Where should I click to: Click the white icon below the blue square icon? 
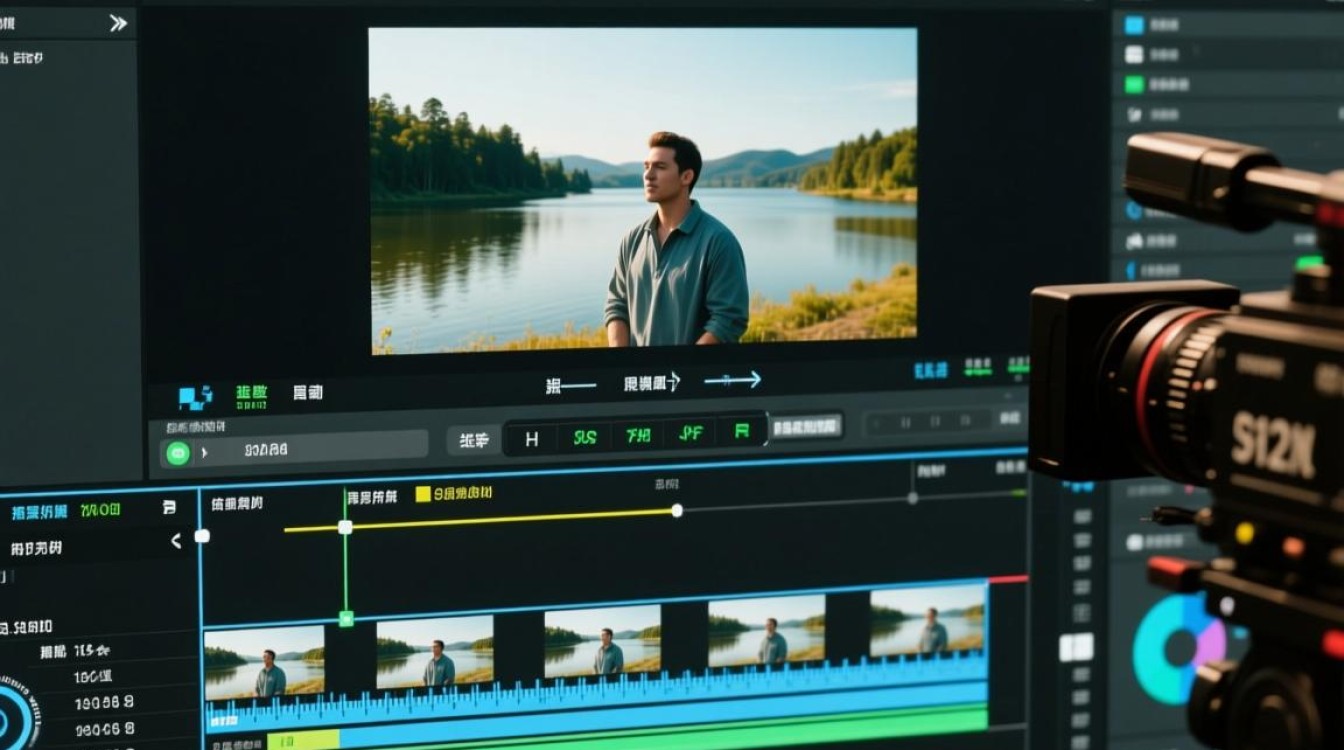tap(1134, 56)
